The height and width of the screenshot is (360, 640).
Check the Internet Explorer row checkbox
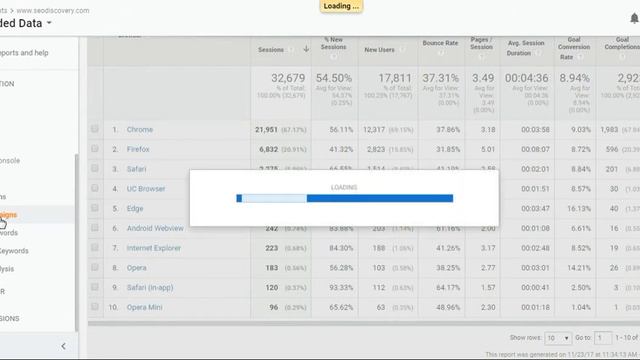[x=95, y=247]
